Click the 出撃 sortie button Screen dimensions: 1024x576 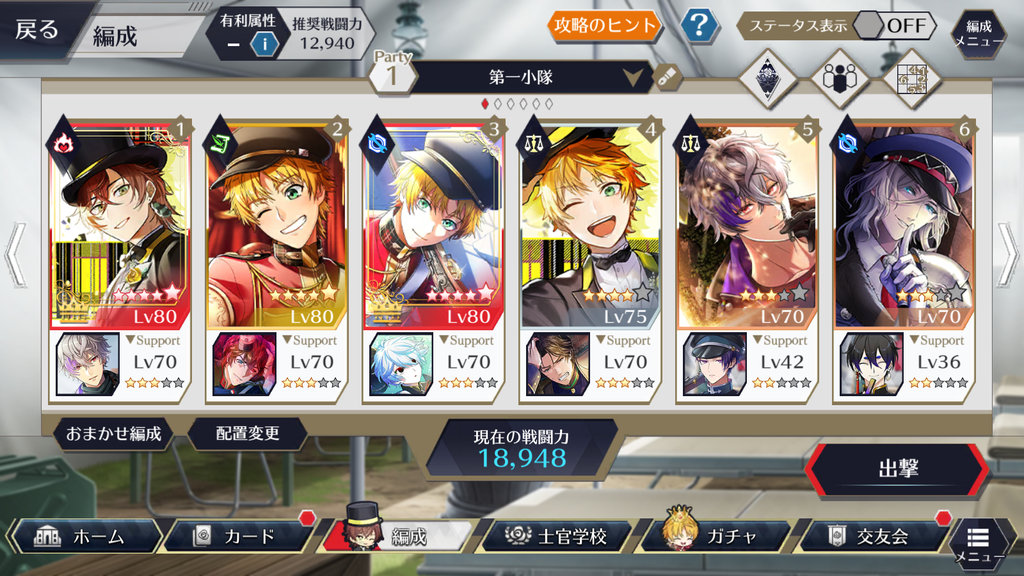point(897,468)
